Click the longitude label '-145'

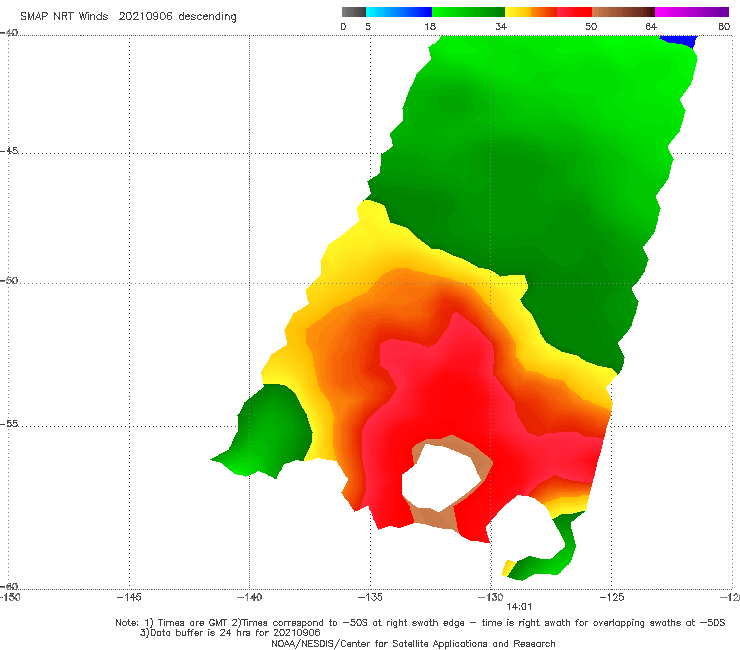[x=129, y=597]
